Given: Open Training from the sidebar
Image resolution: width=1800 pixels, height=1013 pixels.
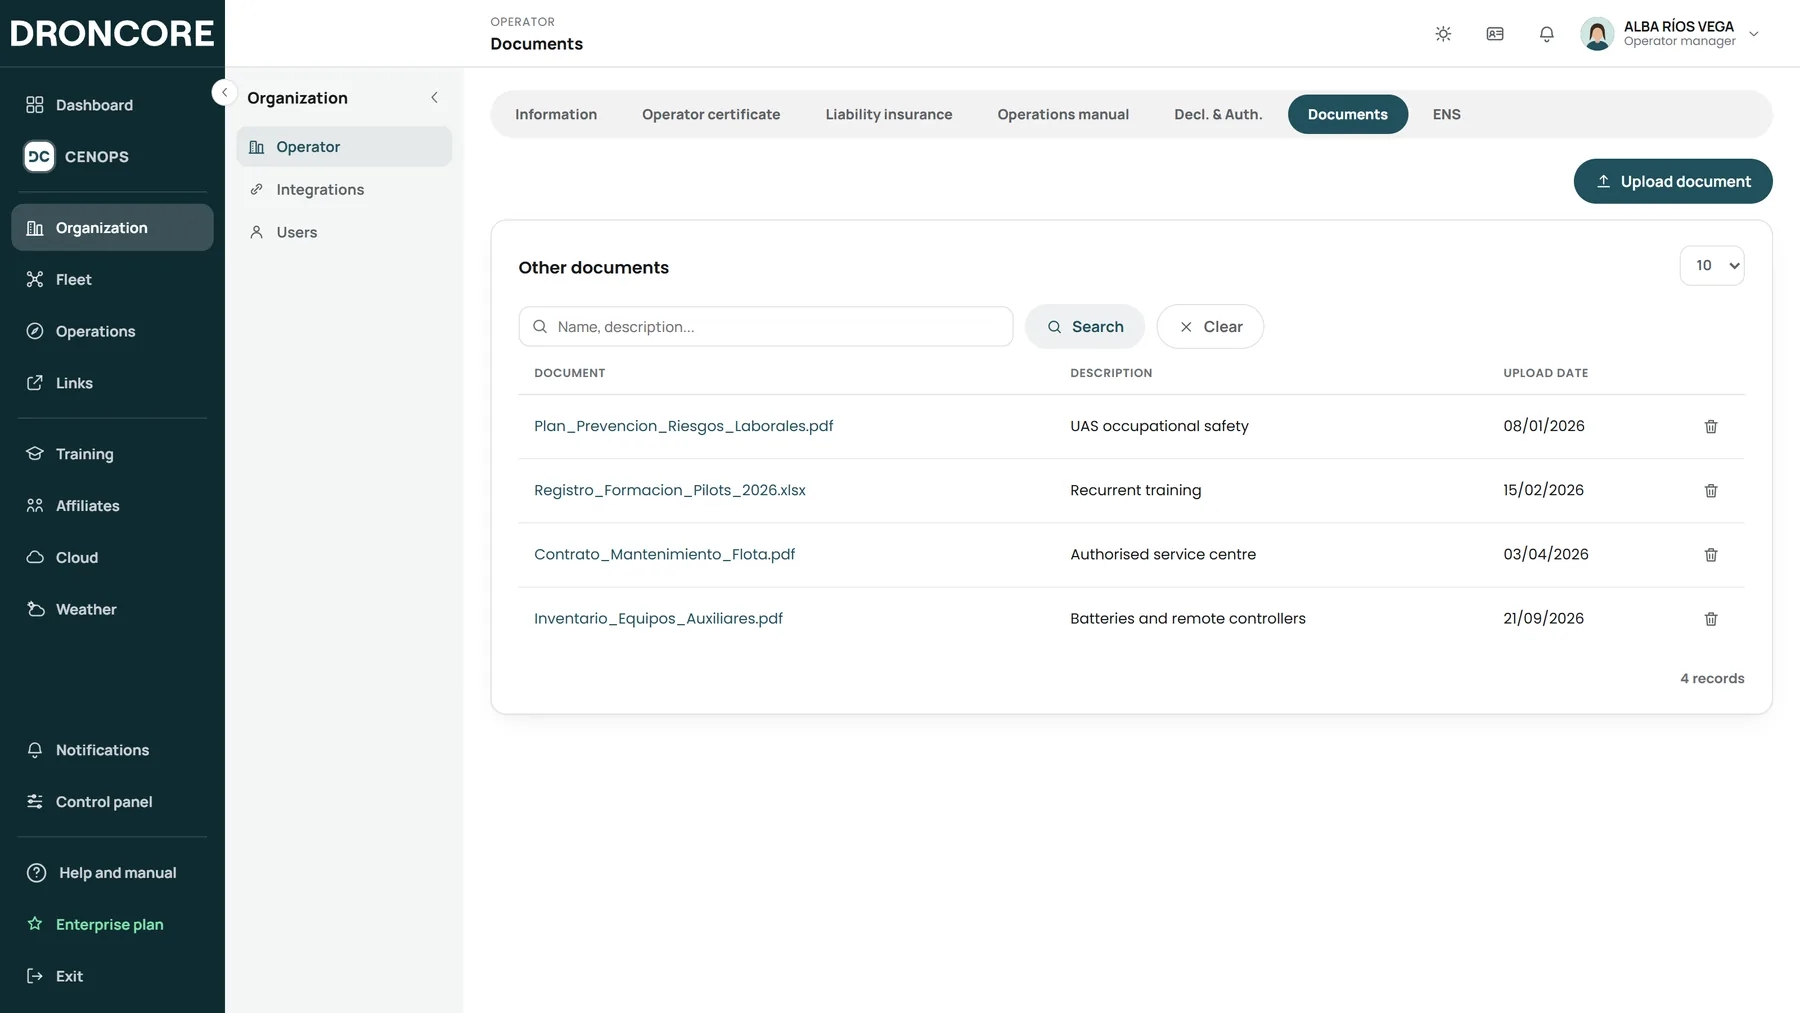Looking at the screenshot, I should tap(112, 454).
